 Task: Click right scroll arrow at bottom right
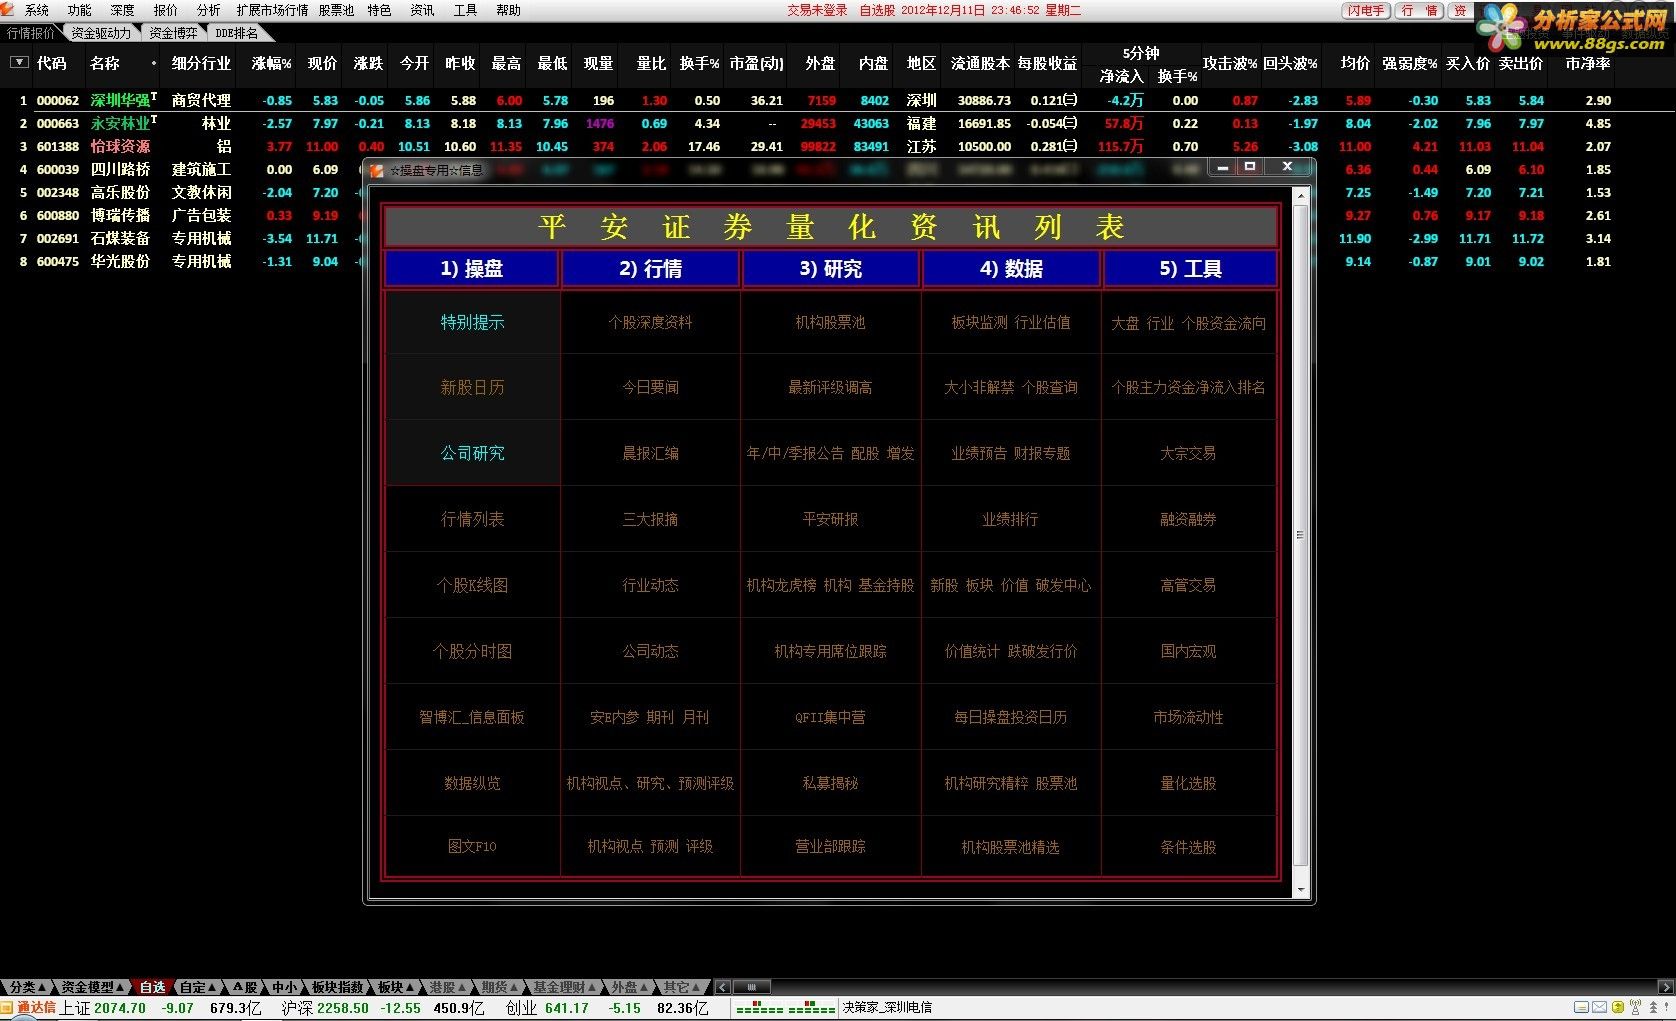point(1666,987)
